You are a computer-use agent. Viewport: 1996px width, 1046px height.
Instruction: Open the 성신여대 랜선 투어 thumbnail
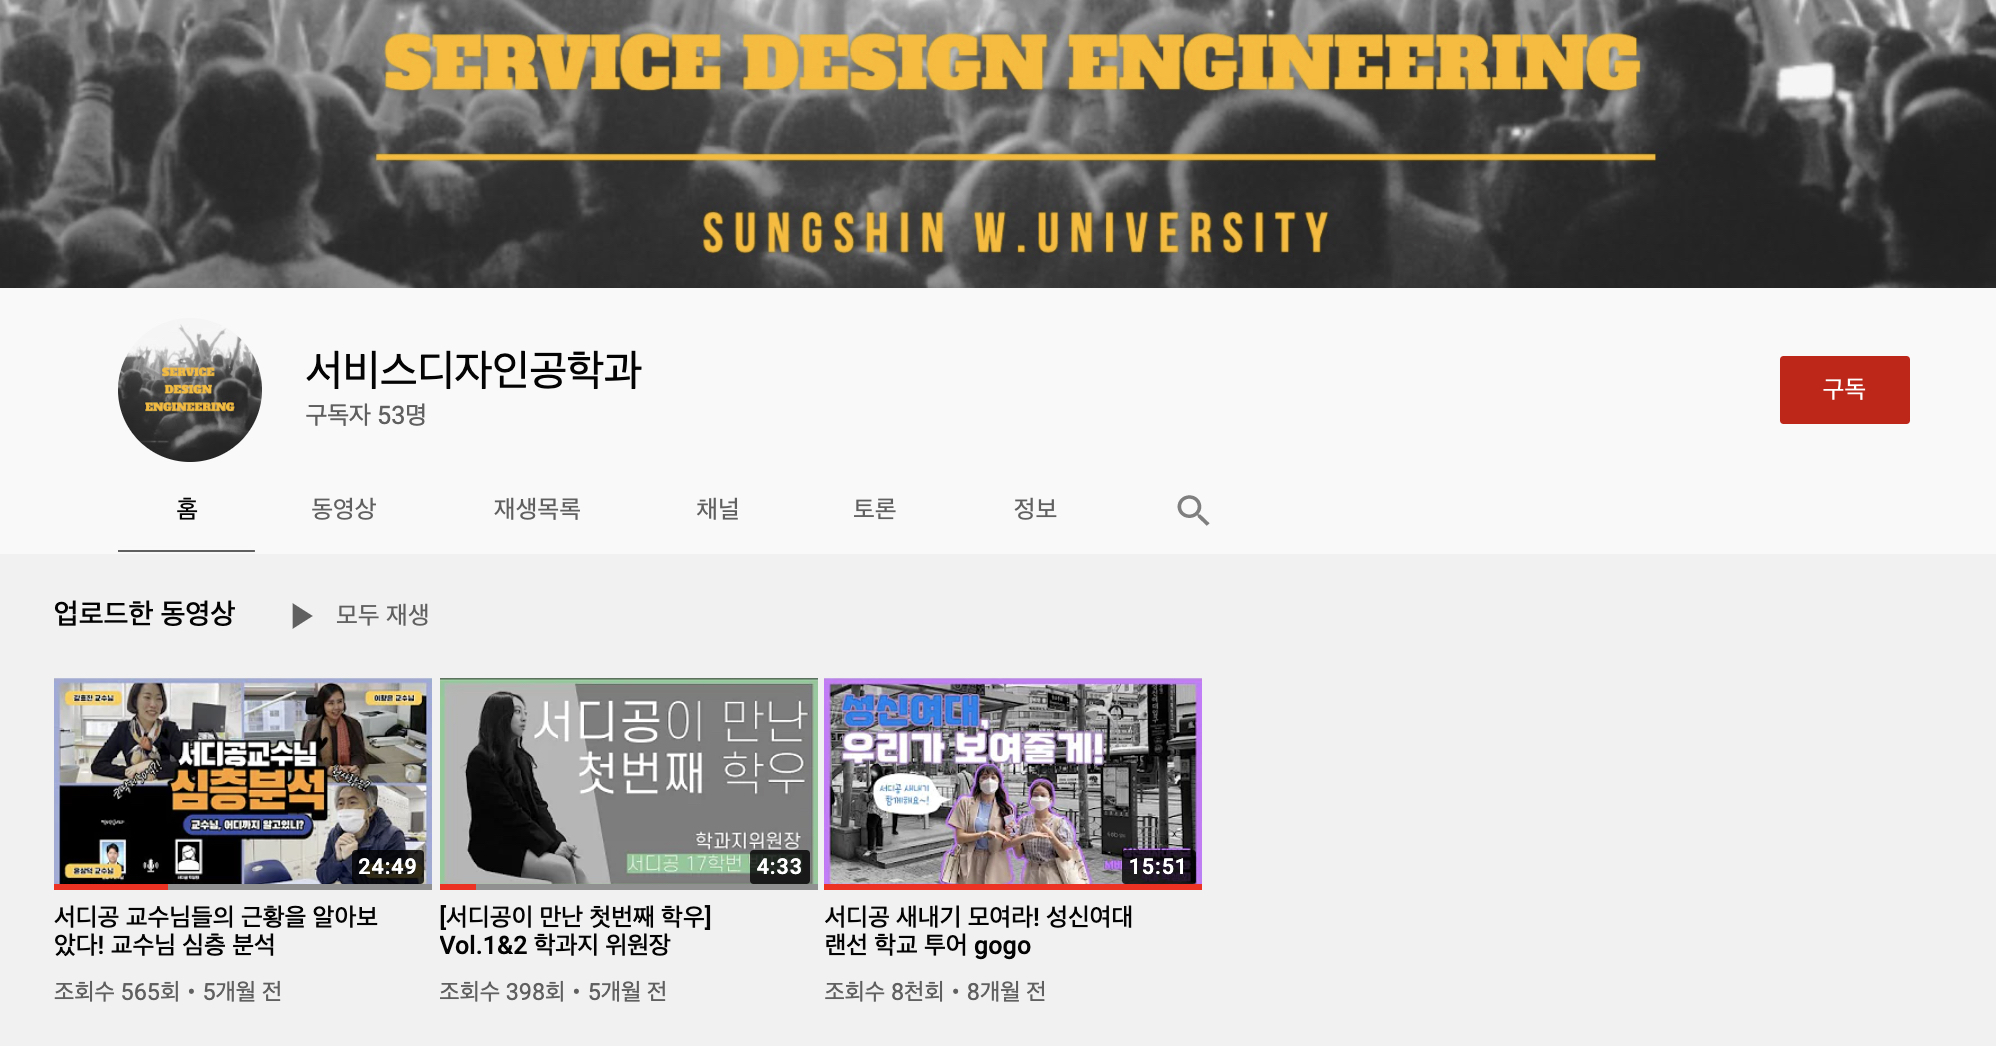click(x=1013, y=783)
